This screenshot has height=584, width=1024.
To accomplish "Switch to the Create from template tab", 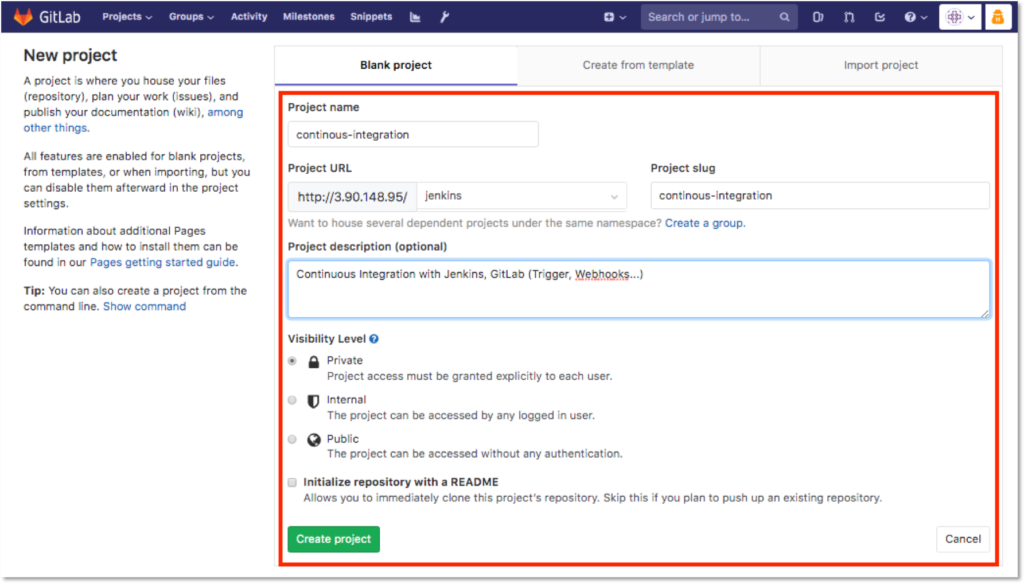I will click(638, 65).
